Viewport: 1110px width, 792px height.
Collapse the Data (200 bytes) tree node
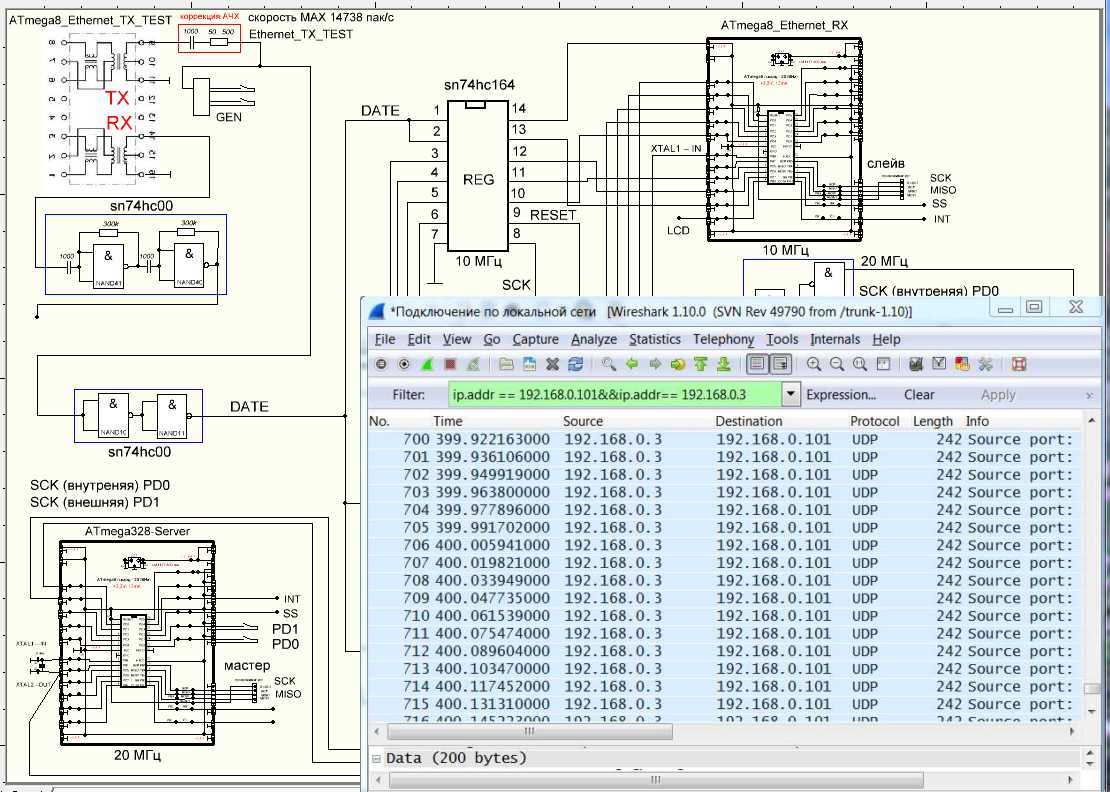pos(376,758)
